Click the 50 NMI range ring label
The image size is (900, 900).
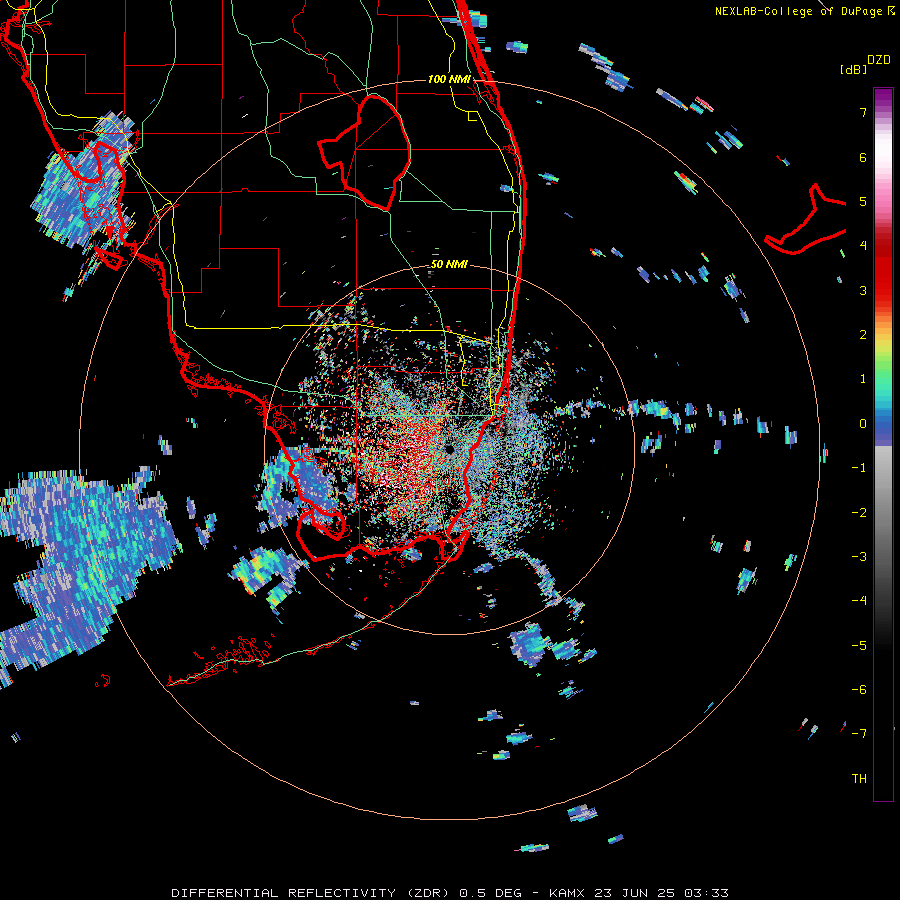449,264
